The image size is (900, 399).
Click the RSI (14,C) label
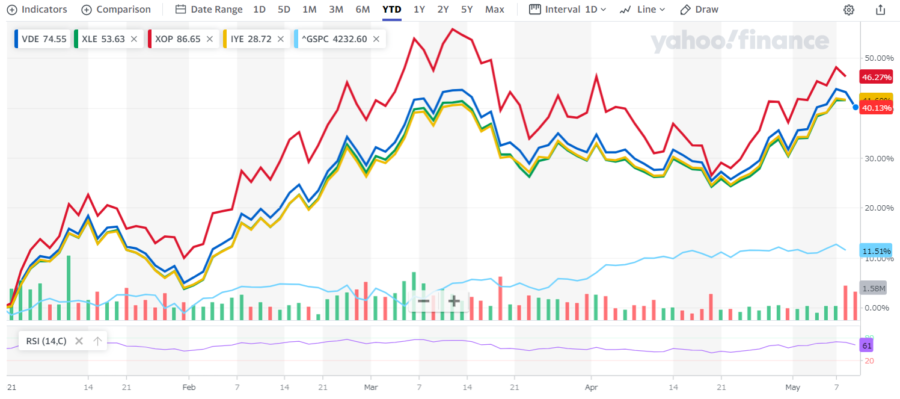click(46, 341)
